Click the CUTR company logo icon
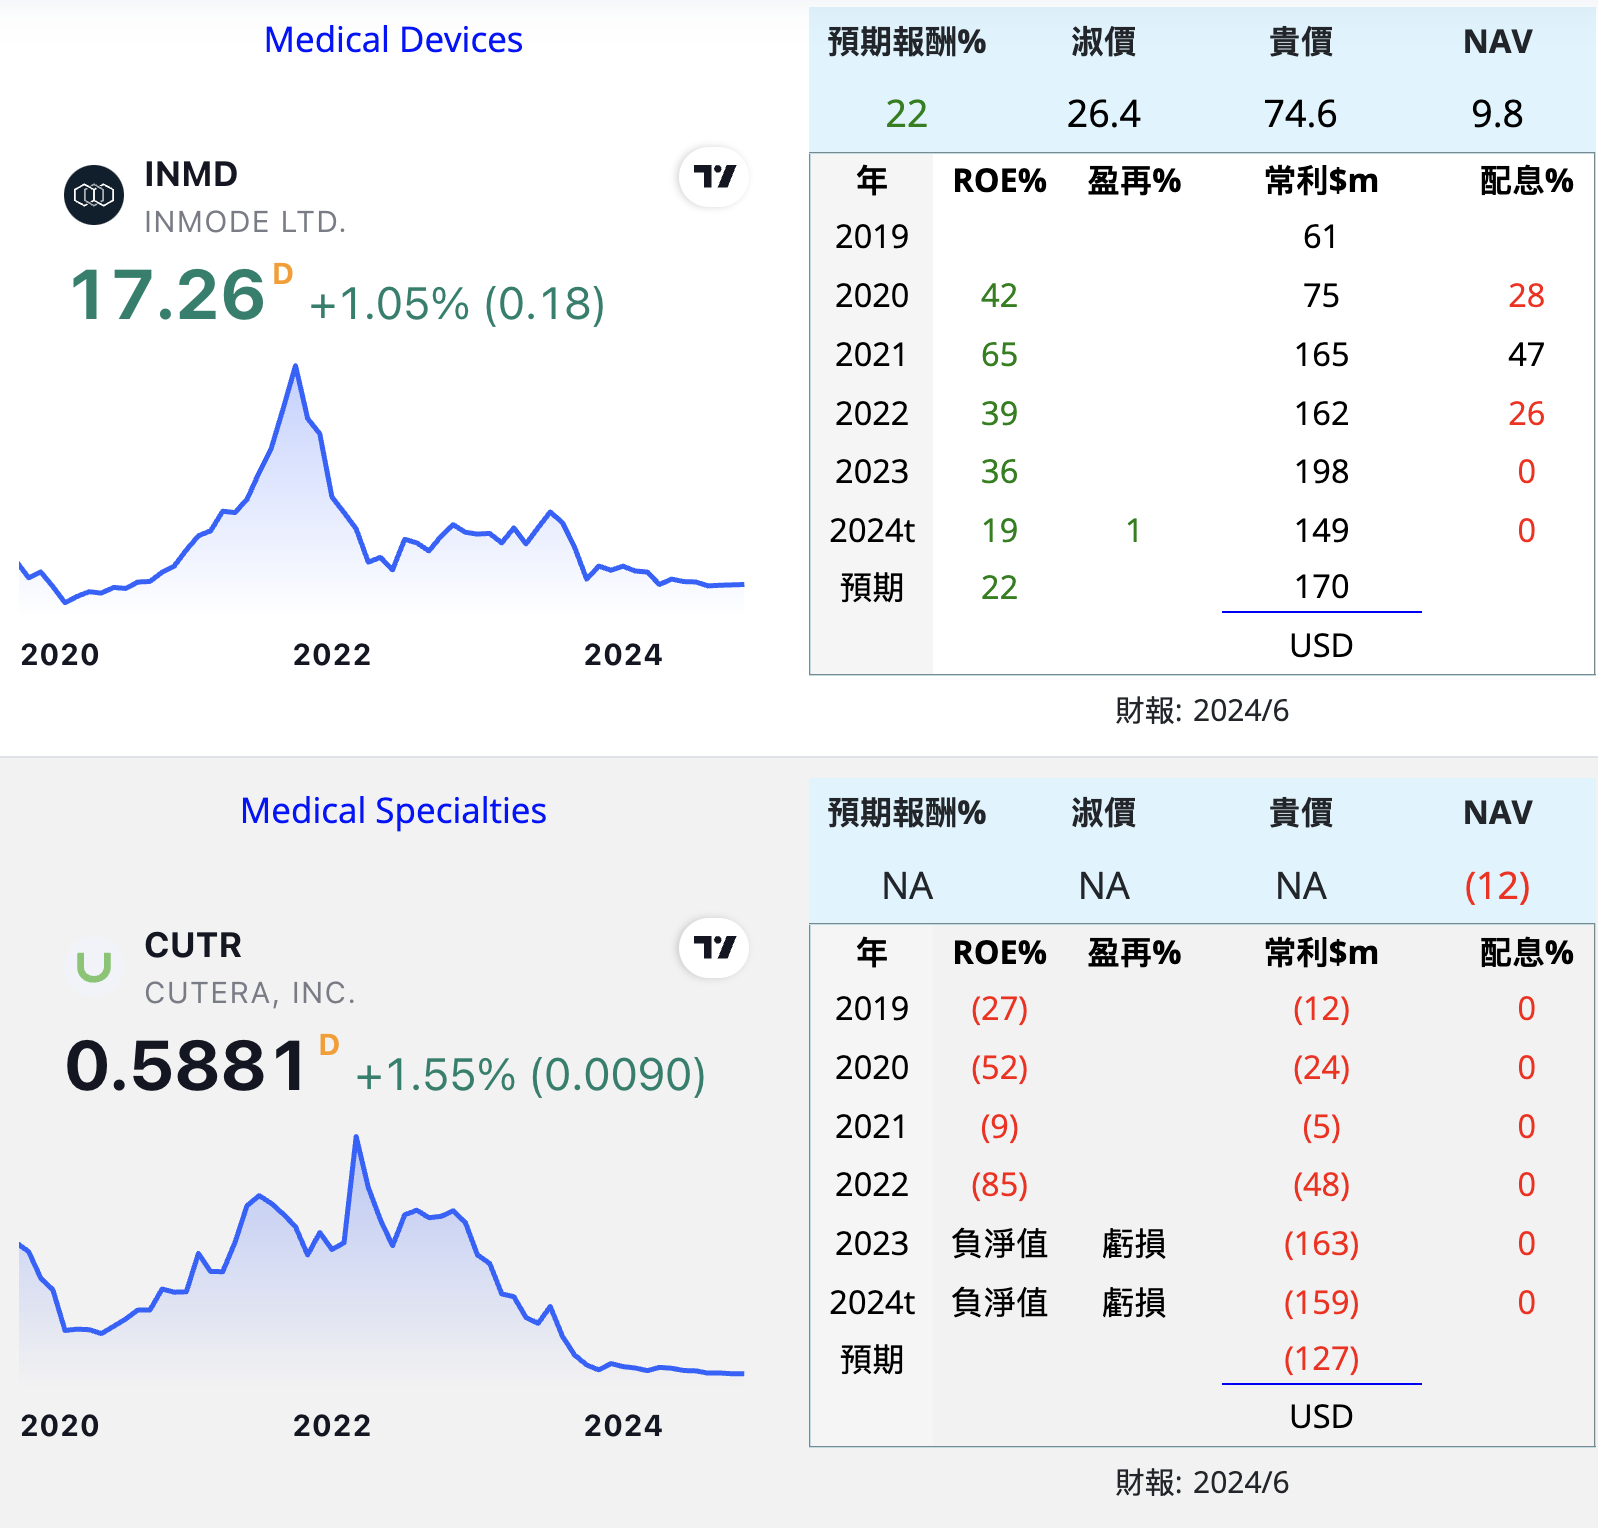 click(x=94, y=966)
